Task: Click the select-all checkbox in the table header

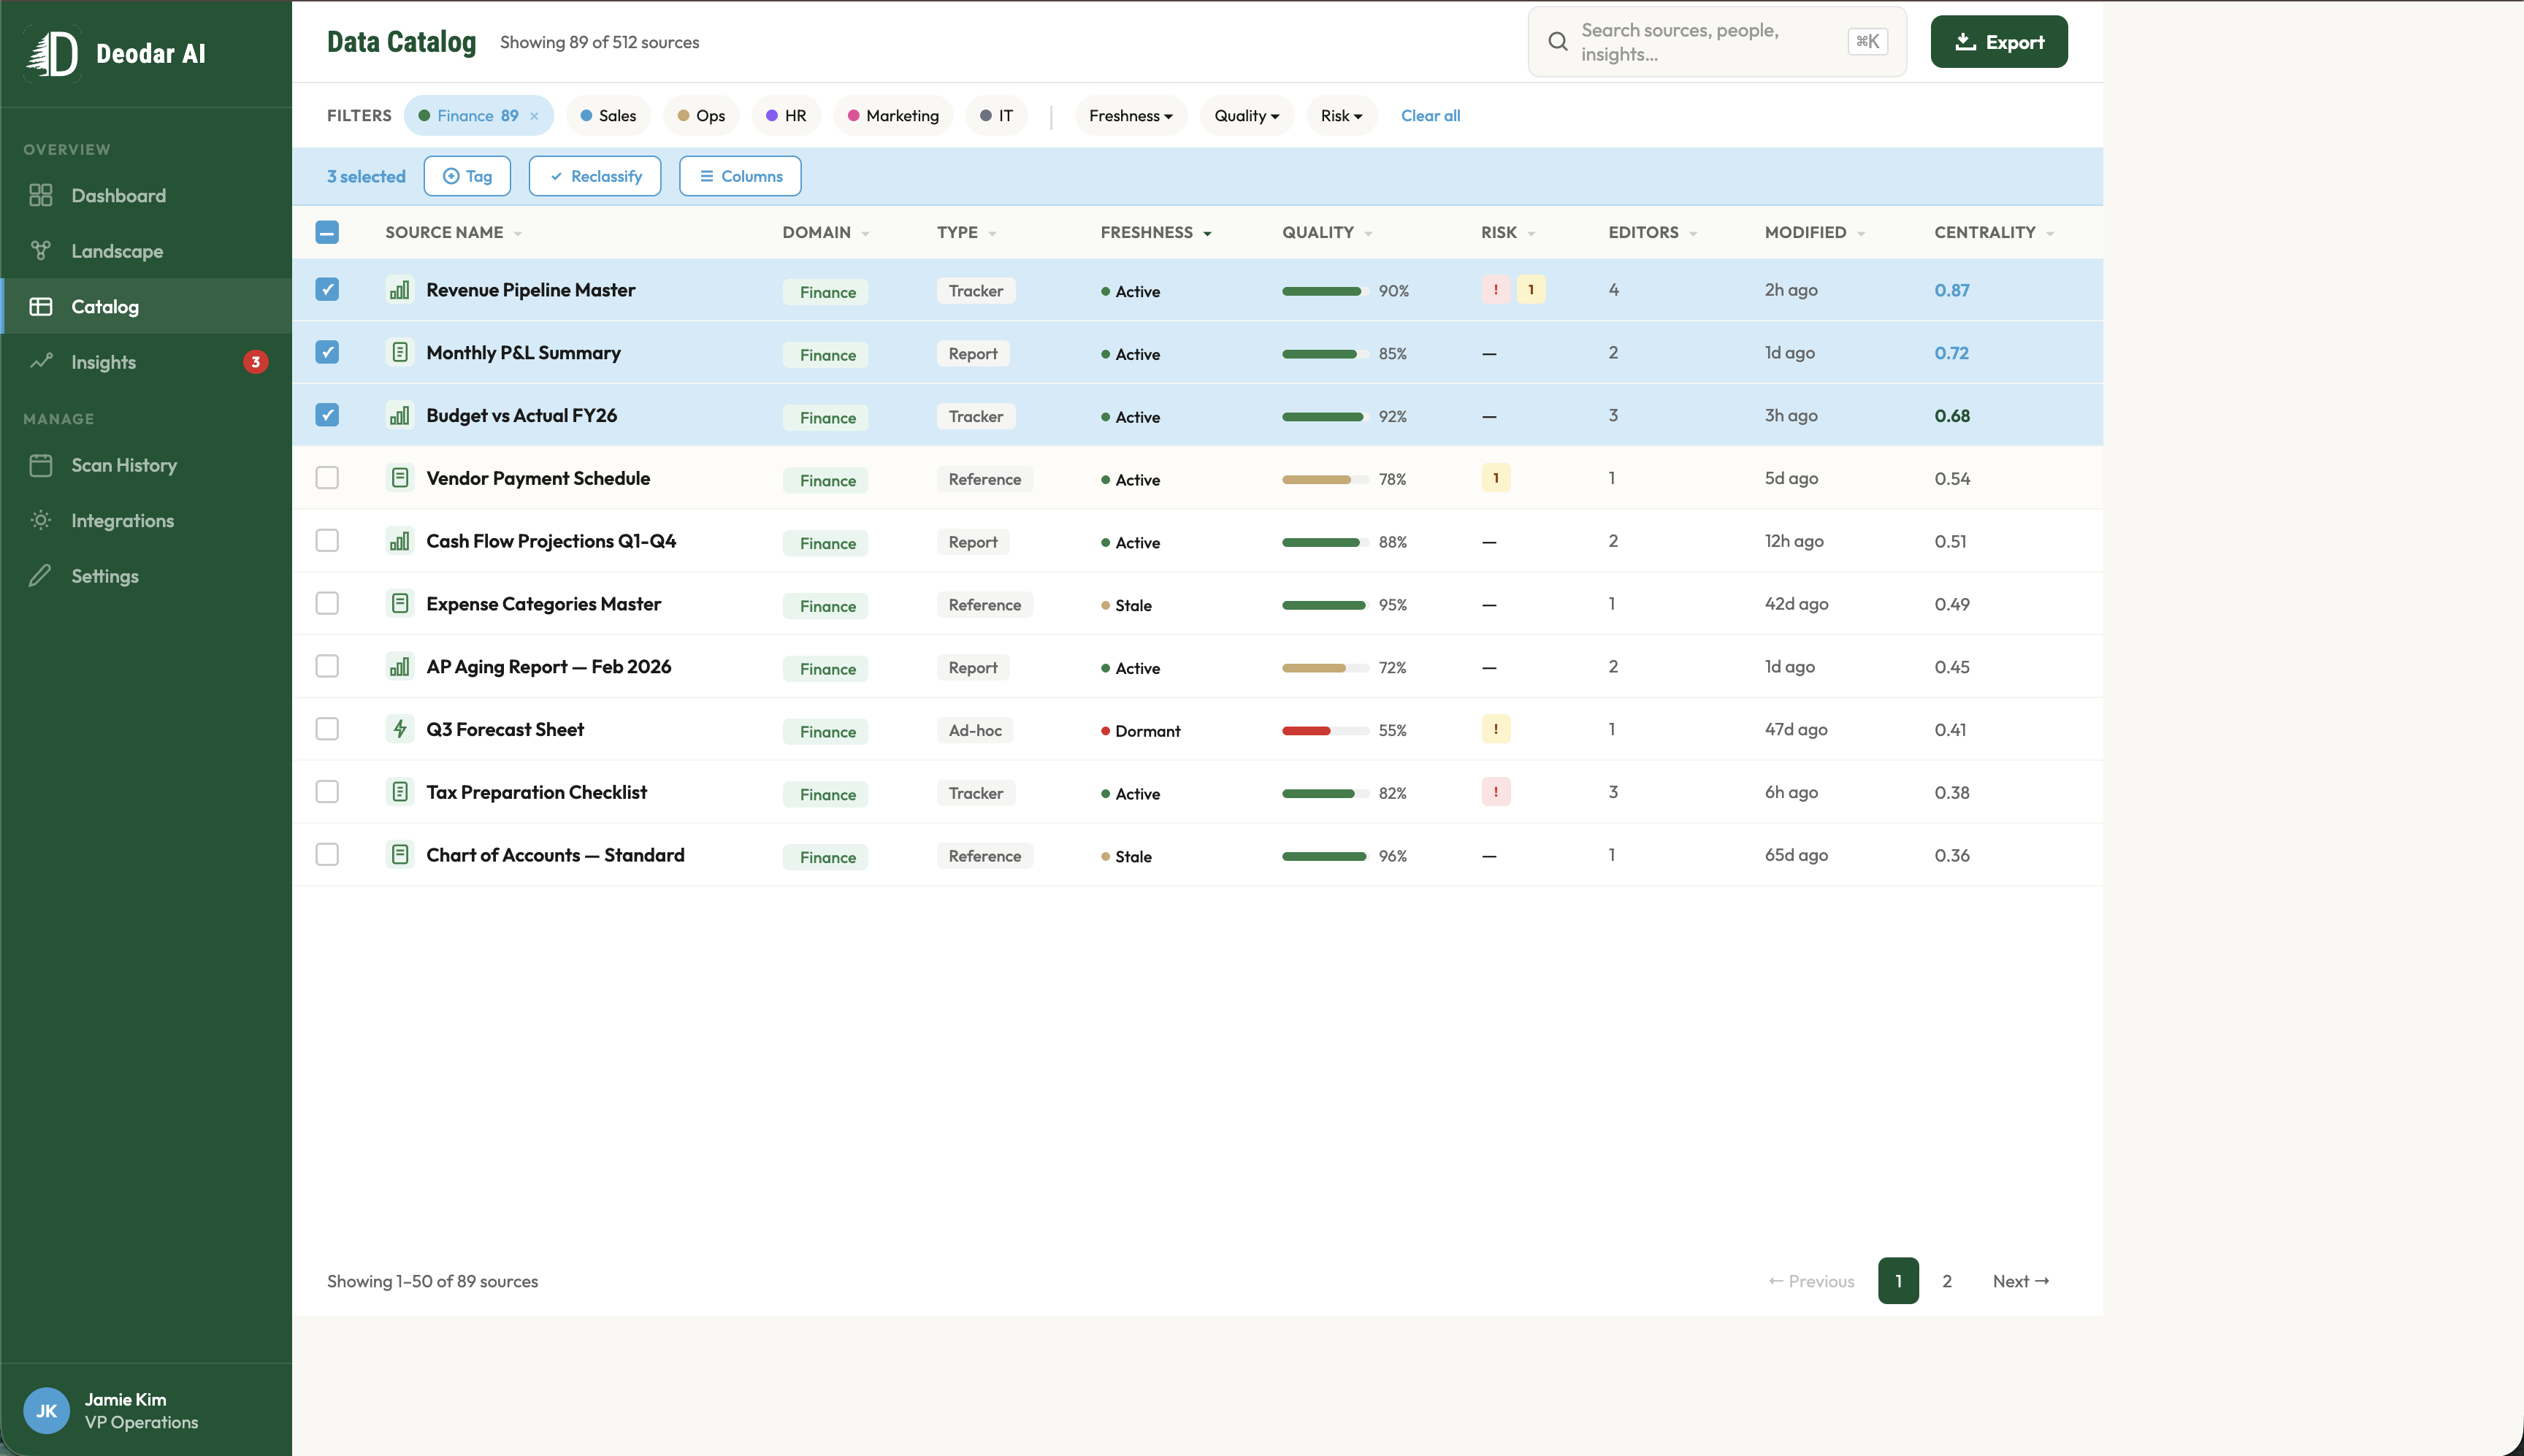Action: (x=327, y=231)
